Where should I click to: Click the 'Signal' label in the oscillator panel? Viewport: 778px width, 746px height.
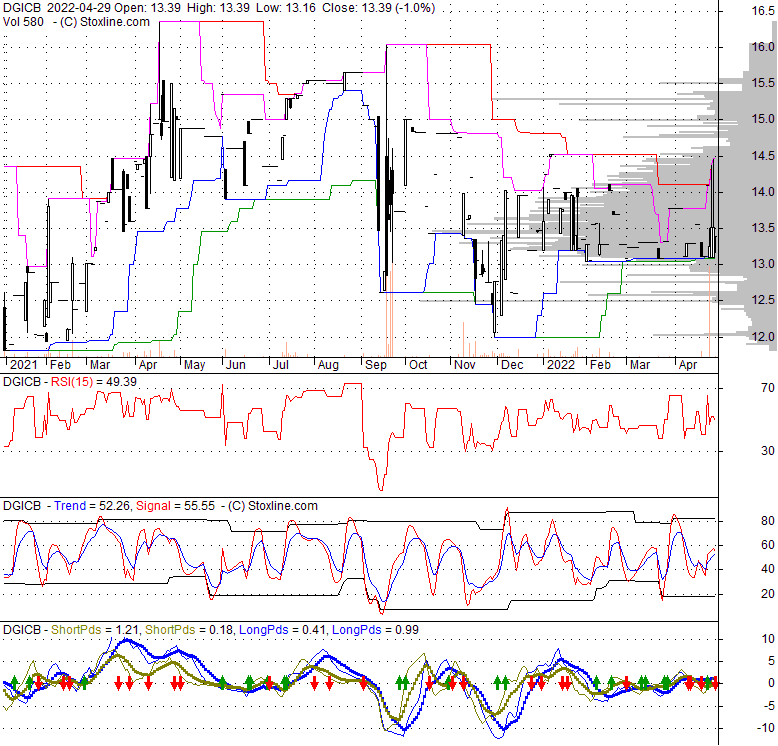(x=153, y=506)
